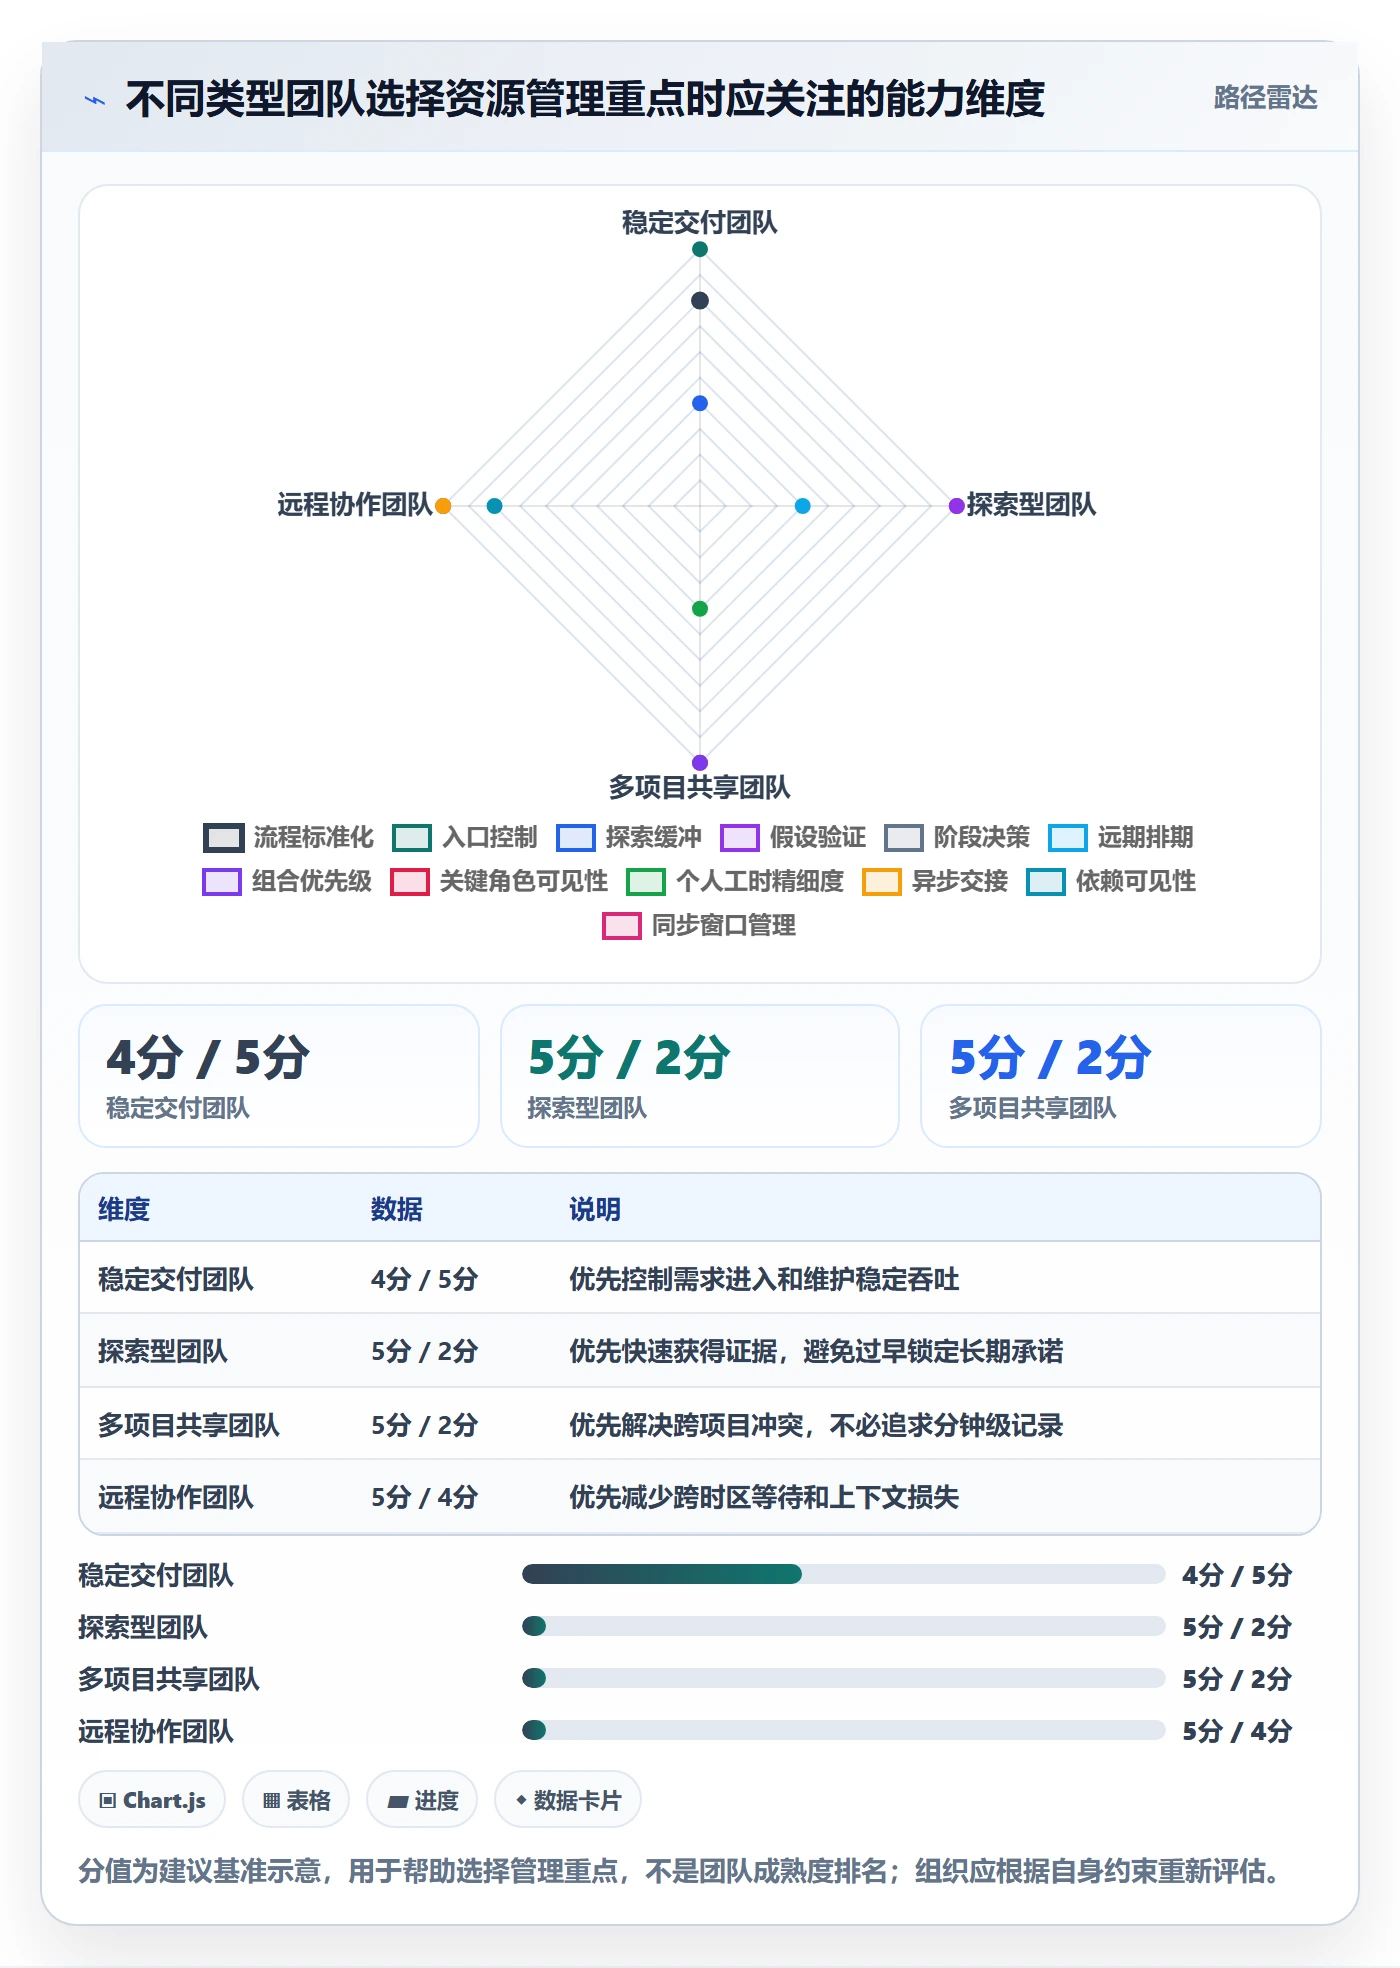Click the orange point at the radar's left vertex

pyautogui.click(x=443, y=506)
